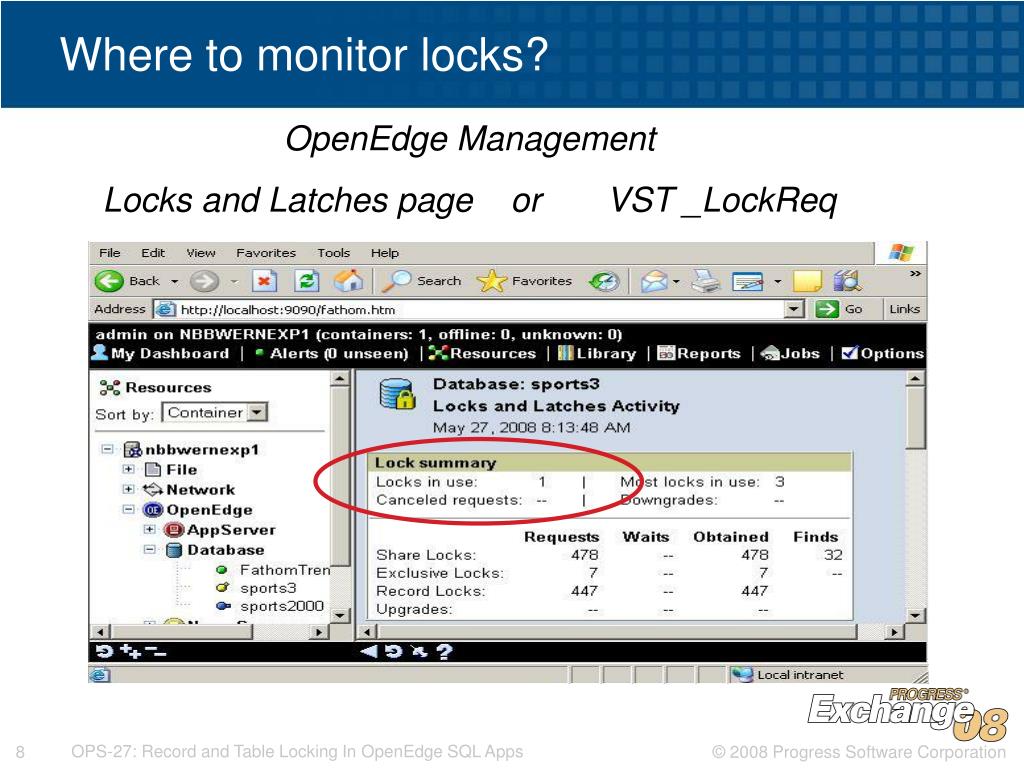
Task: Open the Edit menu
Action: [x=153, y=253]
